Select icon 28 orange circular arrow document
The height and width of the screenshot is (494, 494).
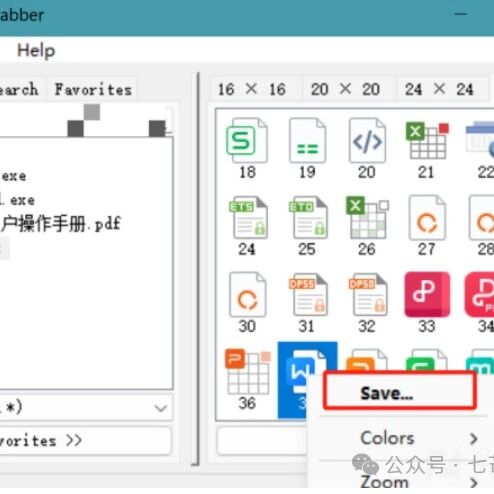point(481,217)
